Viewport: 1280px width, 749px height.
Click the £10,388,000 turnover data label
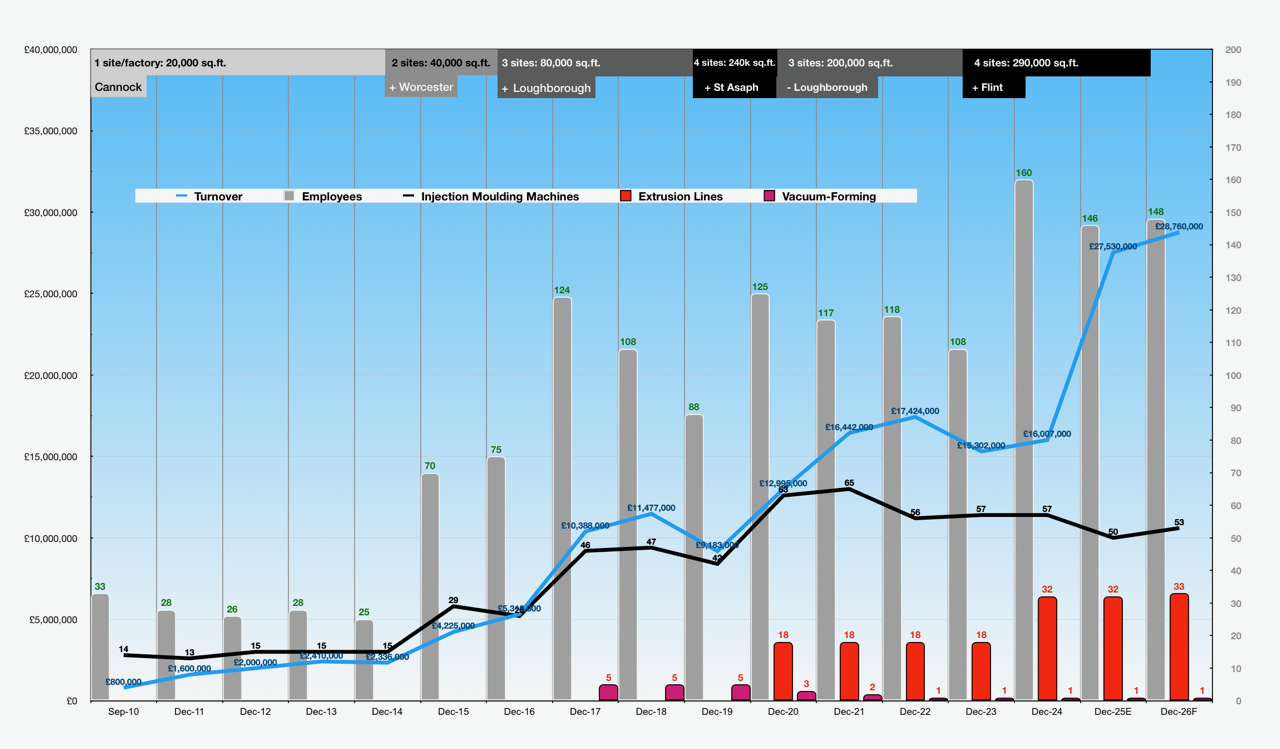tap(585, 525)
